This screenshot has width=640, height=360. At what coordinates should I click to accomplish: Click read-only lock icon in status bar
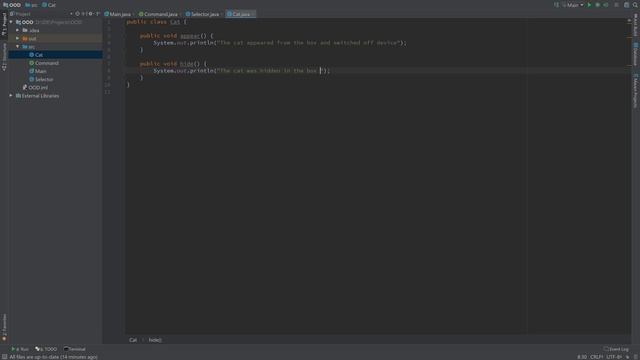(628, 357)
